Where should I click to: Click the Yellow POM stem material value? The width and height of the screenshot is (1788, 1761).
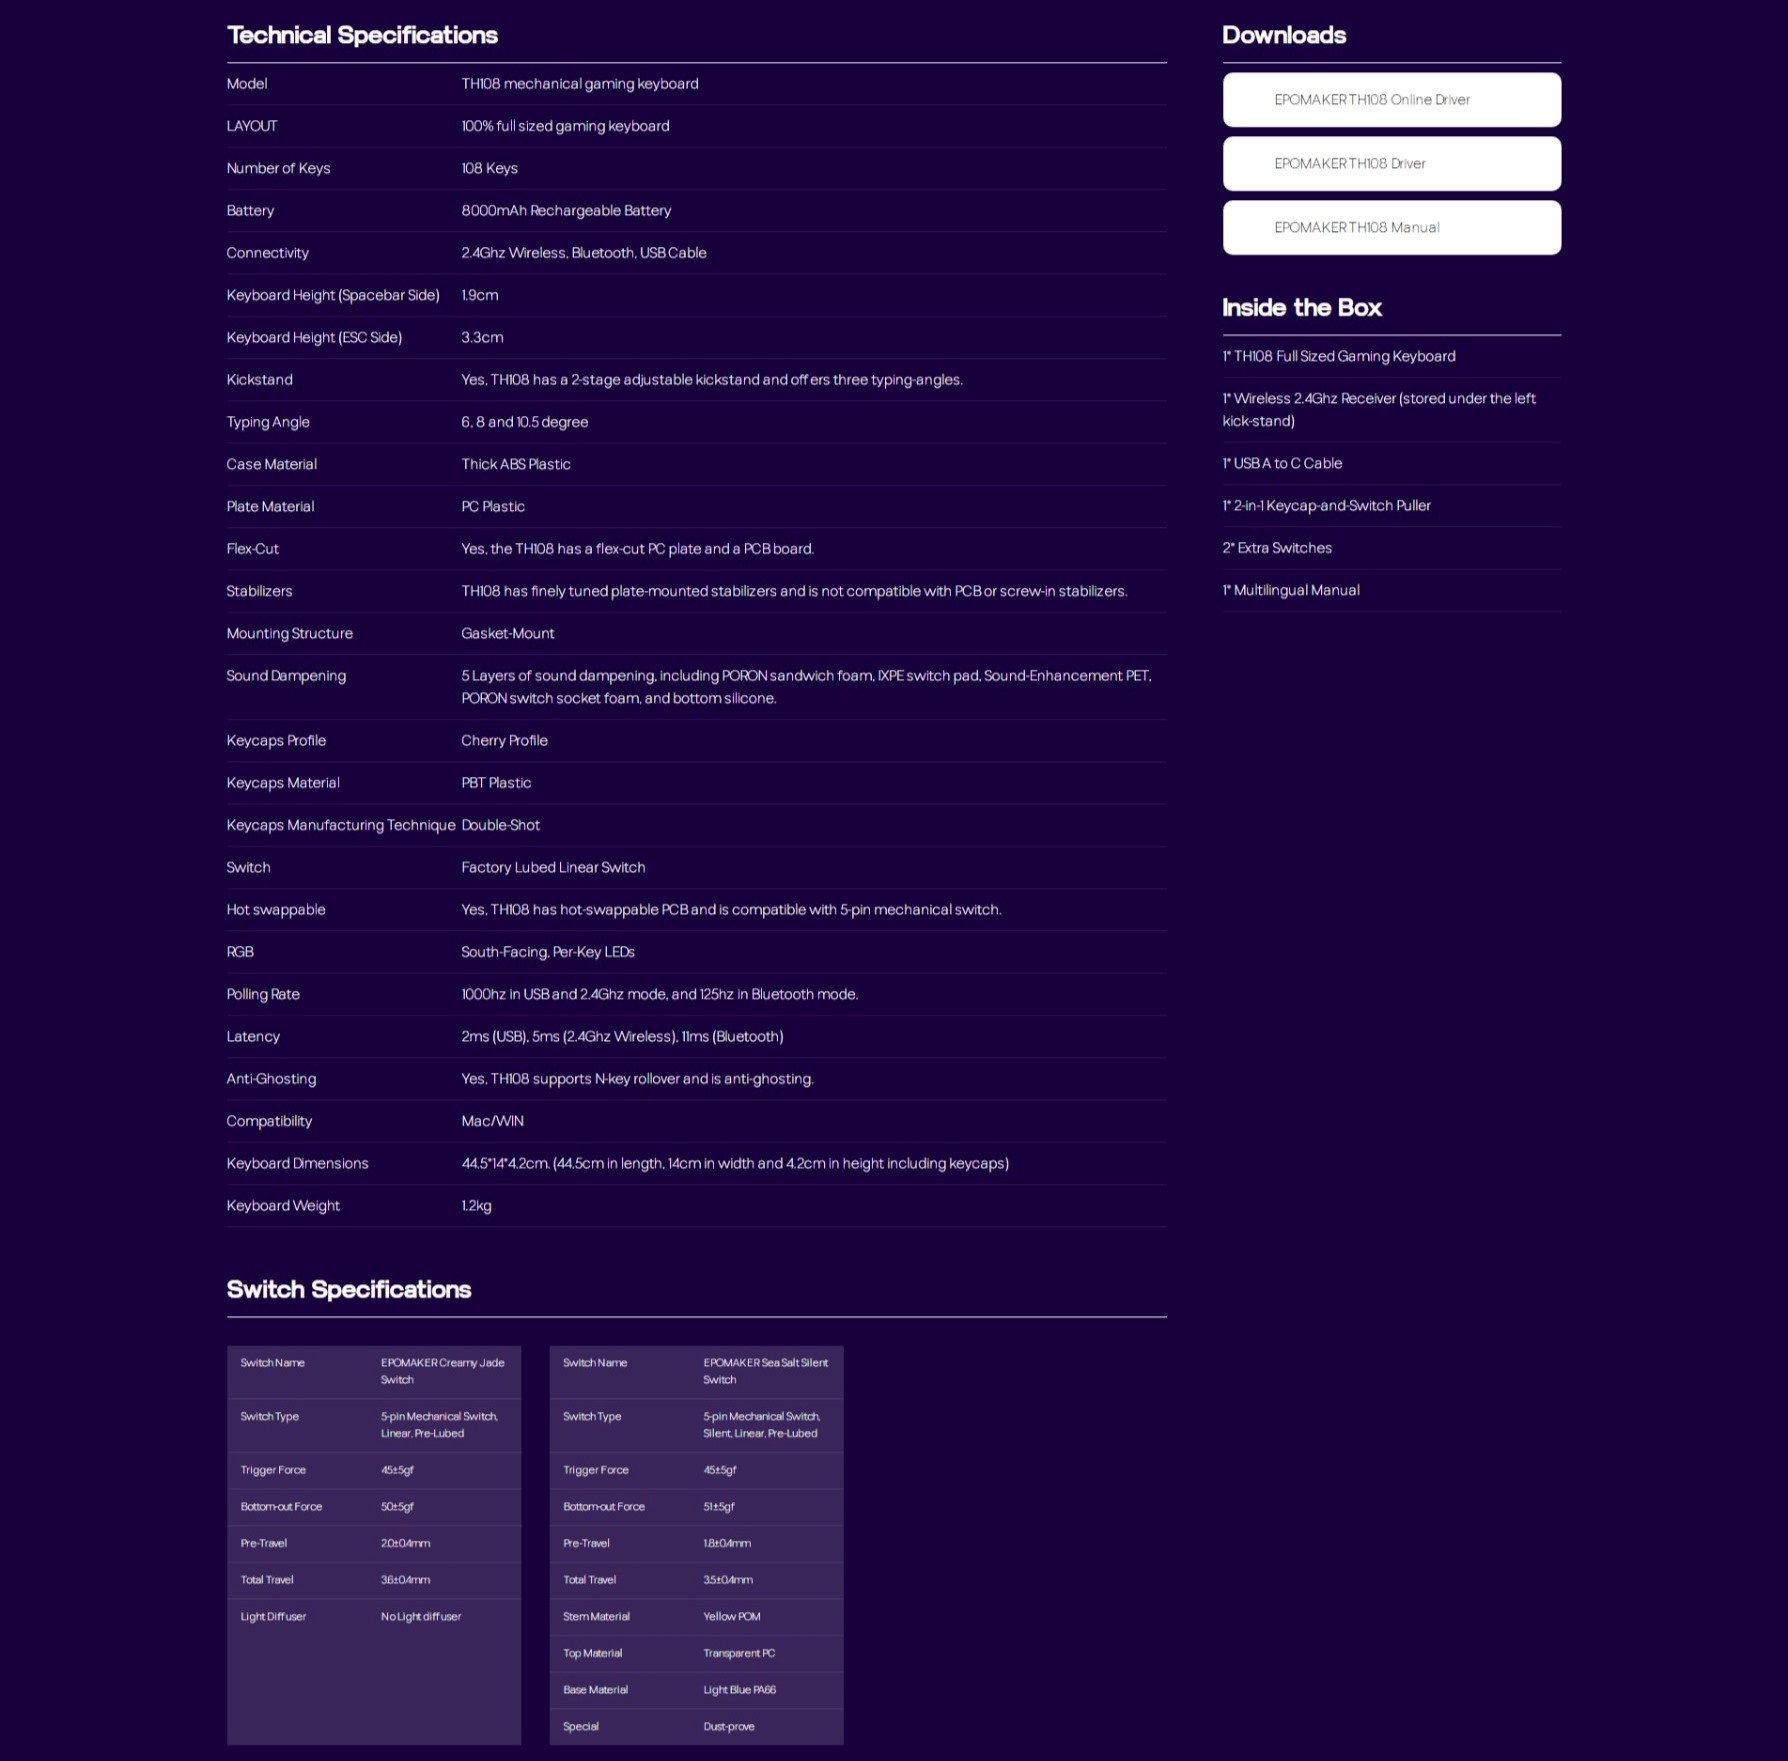(x=731, y=1617)
